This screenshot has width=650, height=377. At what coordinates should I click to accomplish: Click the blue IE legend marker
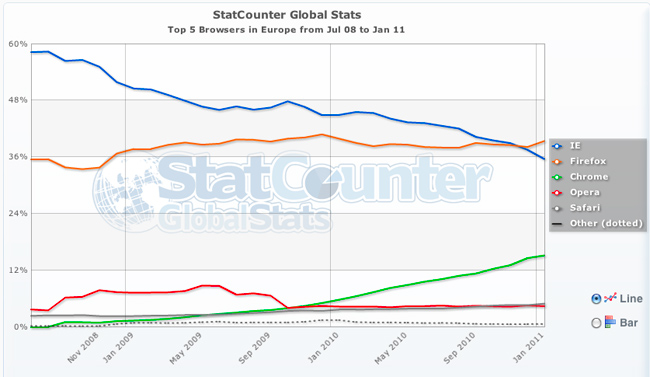(558, 146)
